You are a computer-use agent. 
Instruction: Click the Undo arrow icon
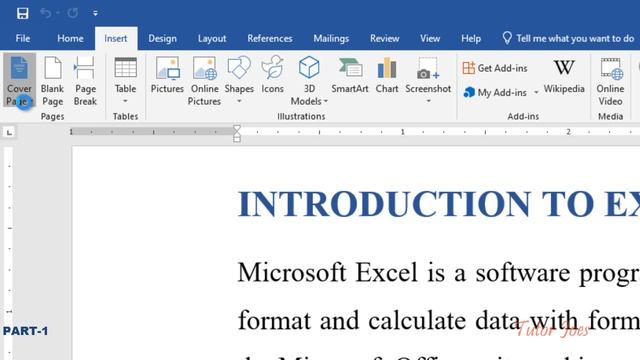[x=45, y=13]
